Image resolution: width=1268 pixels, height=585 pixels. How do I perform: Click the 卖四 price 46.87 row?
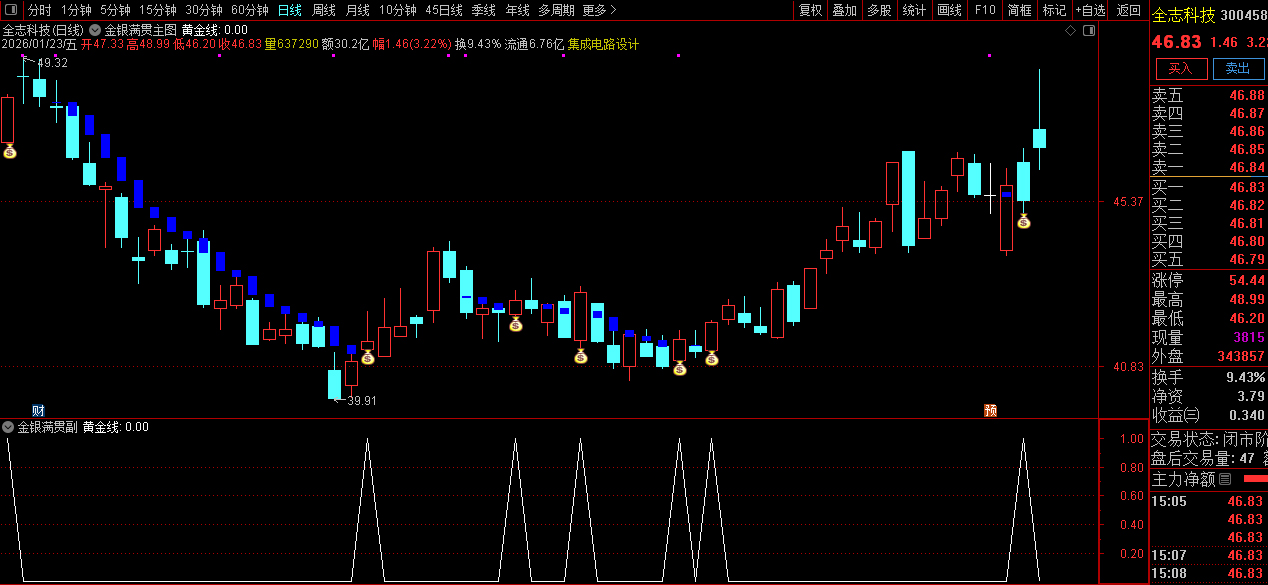[1208, 114]
